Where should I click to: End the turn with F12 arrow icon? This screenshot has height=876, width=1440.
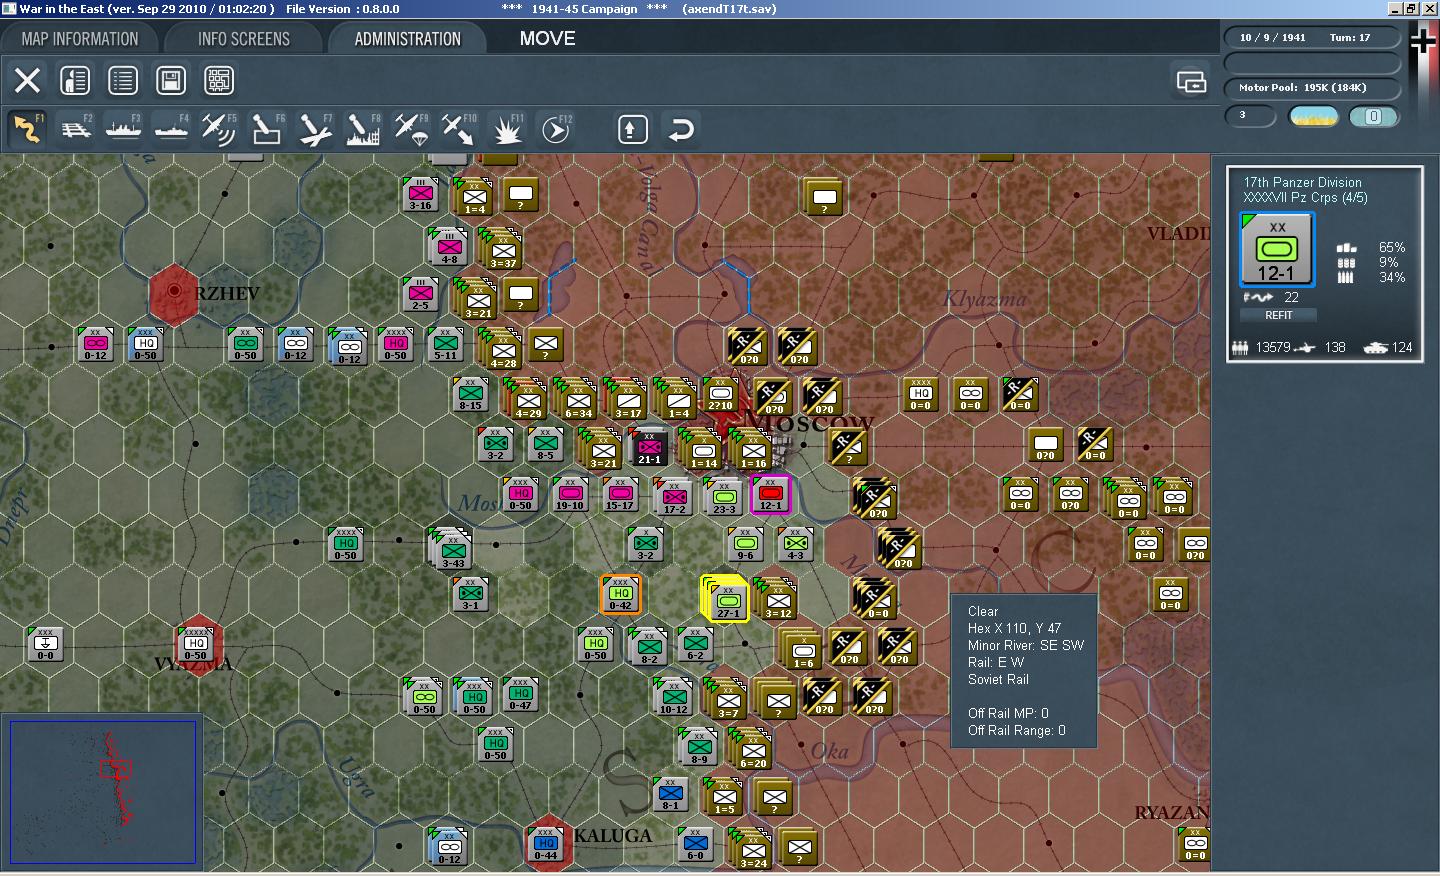point(555,129)
